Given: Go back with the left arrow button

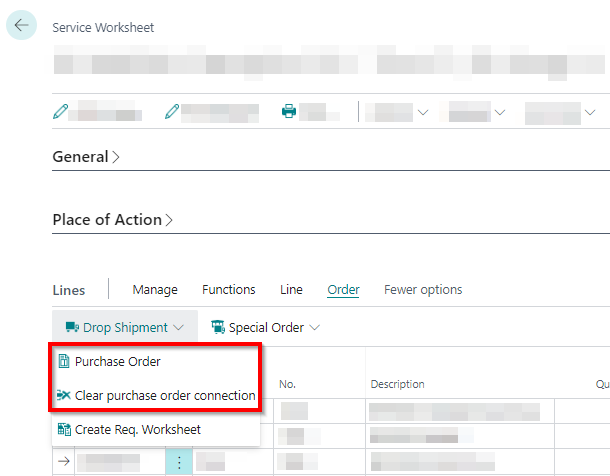Looking at the screenshot, I should click(x=21, y=25).
